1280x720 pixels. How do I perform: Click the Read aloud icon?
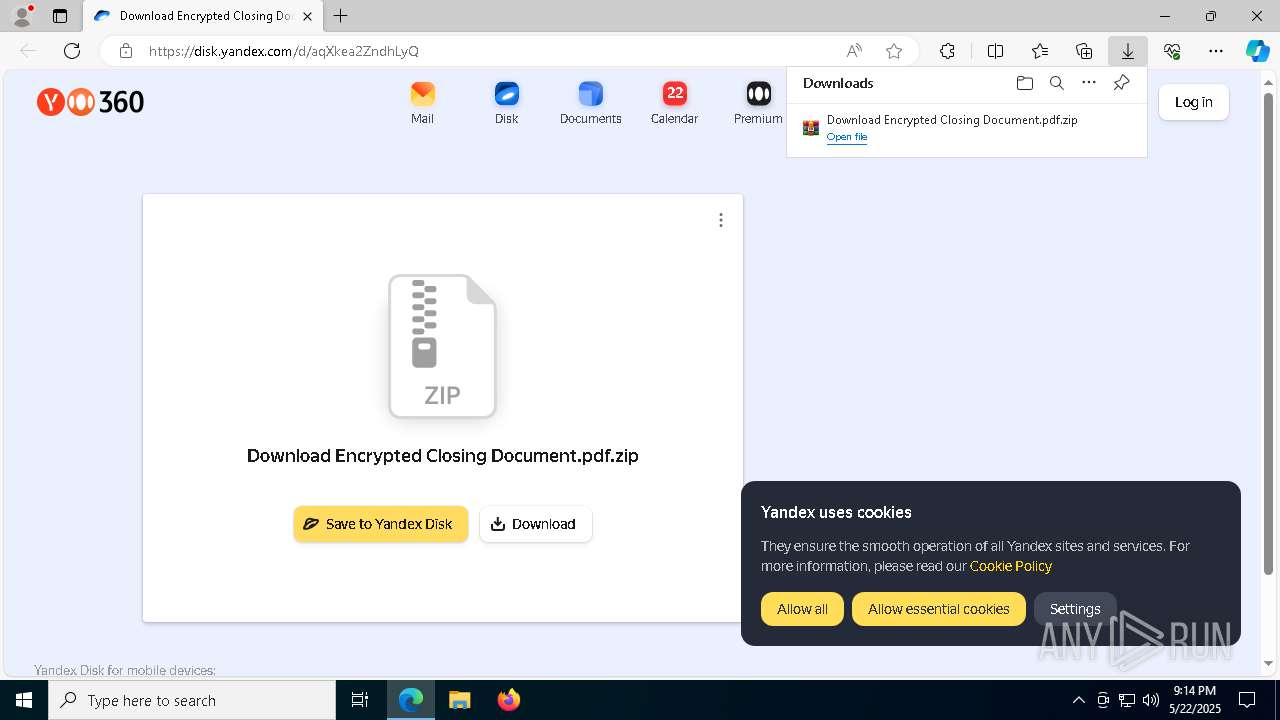click(854, 51)
